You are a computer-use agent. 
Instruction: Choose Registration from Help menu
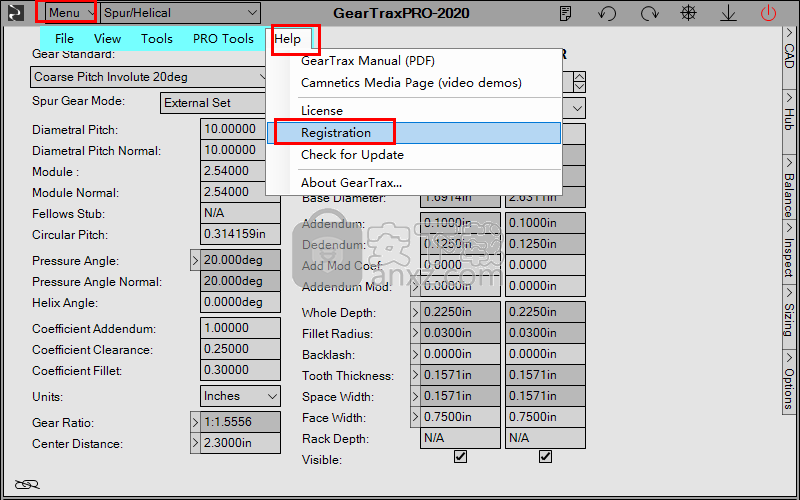pyautogui.click(x=414, y=133)
